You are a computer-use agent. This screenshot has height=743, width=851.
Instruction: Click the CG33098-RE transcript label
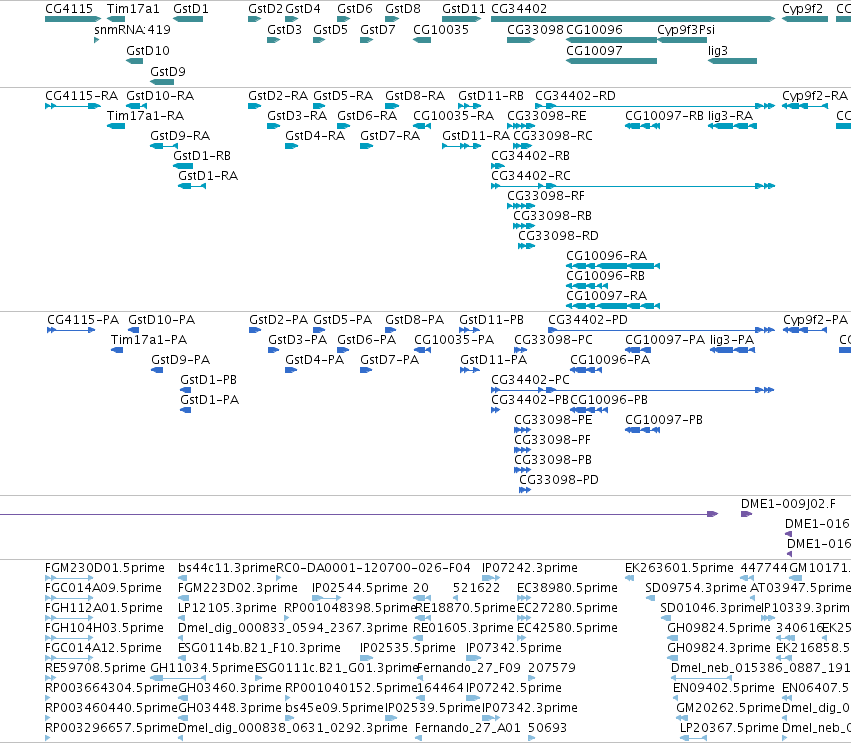click(547, 116)
